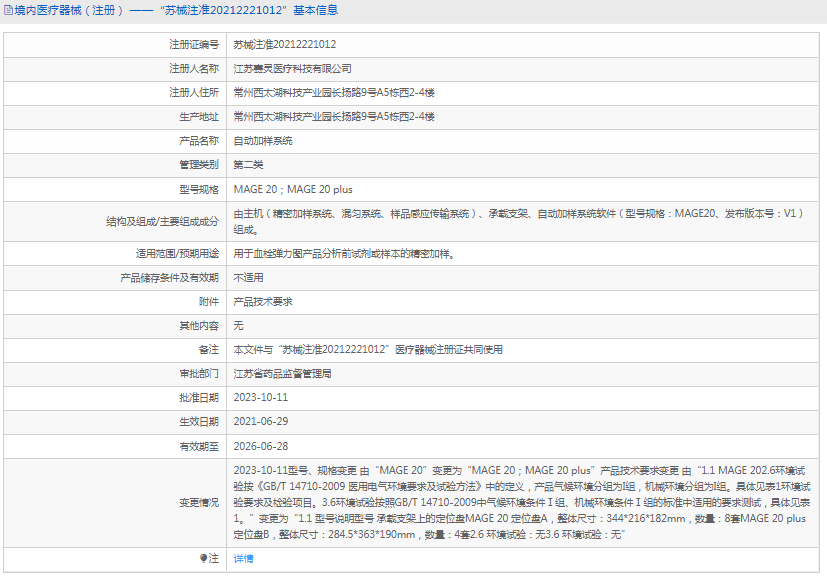Click the 注册人住所 address value
The image size is (827, 579).
tap(334, 93)
